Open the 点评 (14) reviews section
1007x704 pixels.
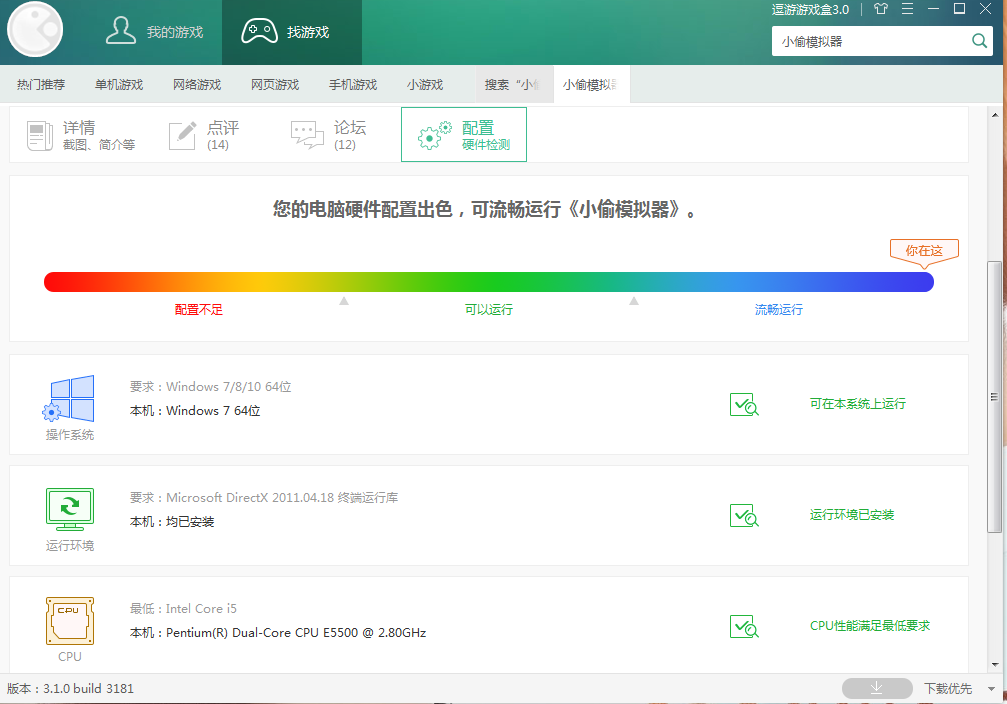[x=204, y=135]
